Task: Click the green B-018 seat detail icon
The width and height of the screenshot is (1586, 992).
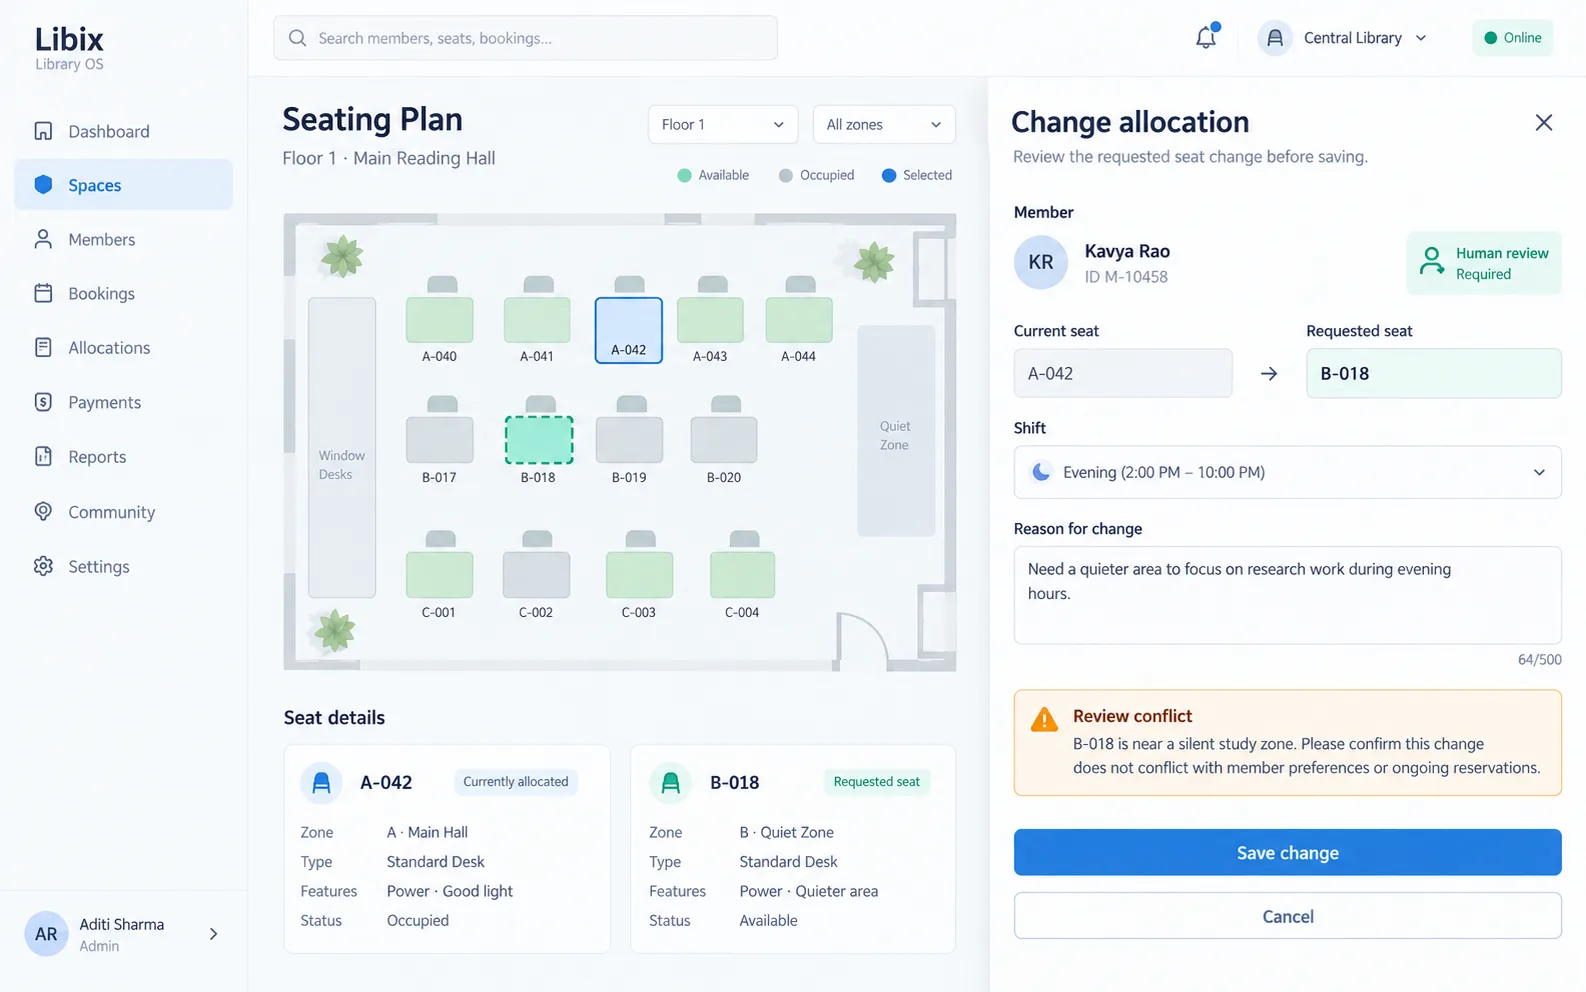Action: point(671,782)
